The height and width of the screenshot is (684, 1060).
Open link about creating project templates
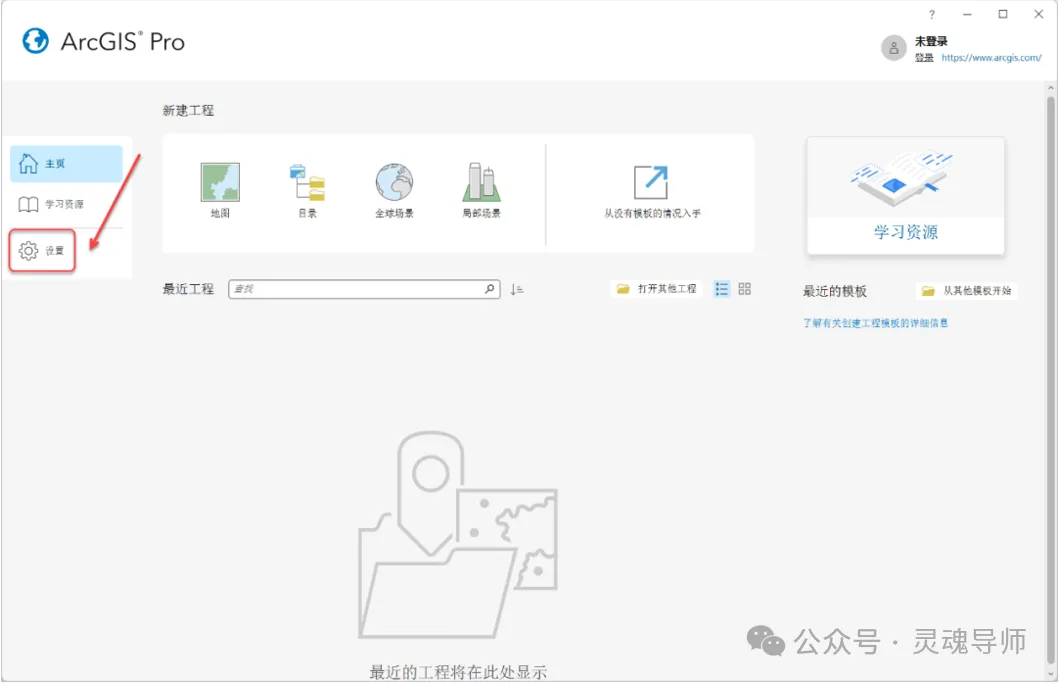coord(875,323)
